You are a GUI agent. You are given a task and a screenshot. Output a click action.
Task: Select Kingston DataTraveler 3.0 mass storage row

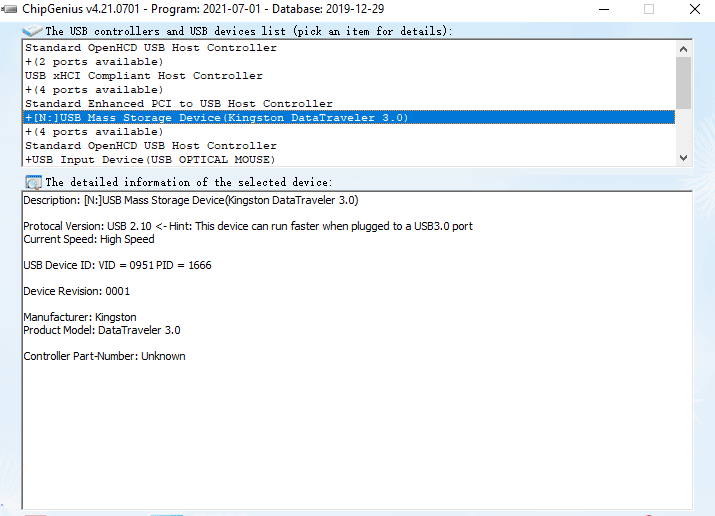tap(349, 118)
